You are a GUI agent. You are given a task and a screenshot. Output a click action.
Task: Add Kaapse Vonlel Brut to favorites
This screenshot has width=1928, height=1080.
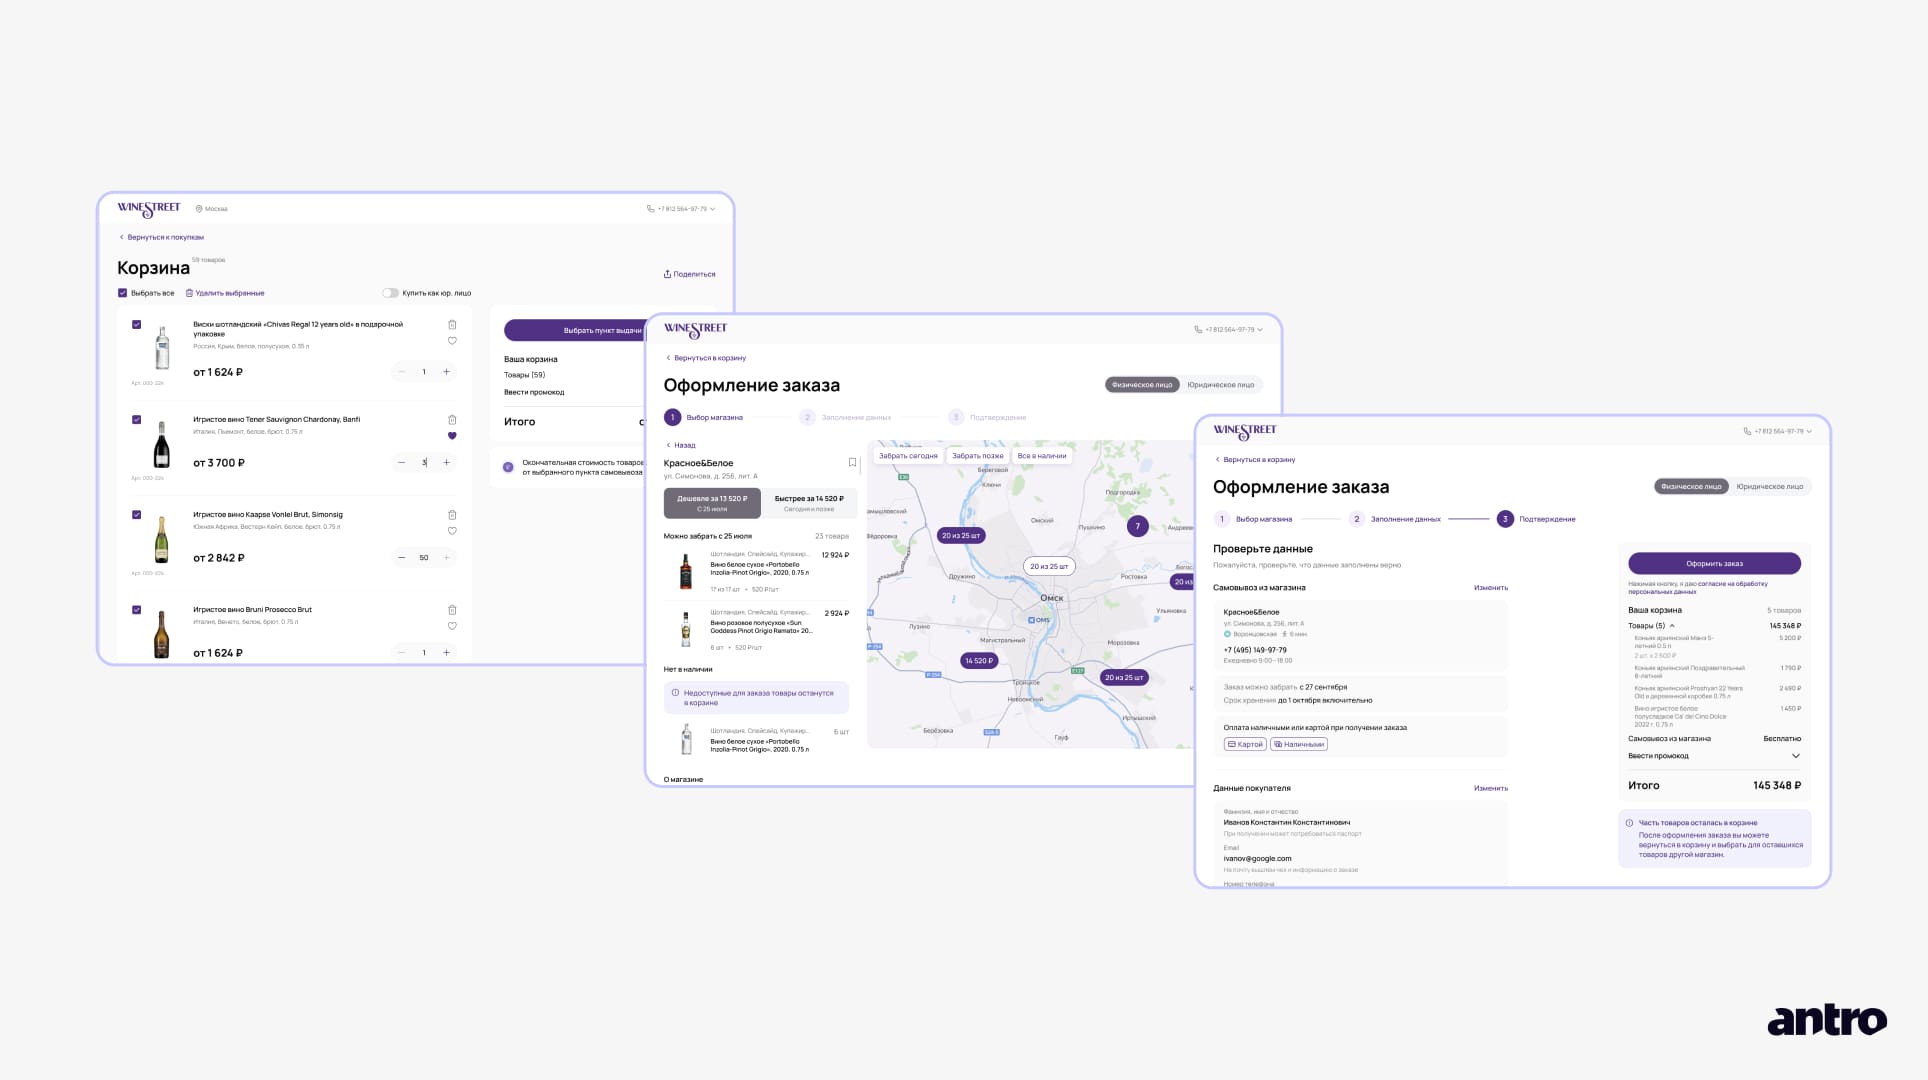point(452,531)
